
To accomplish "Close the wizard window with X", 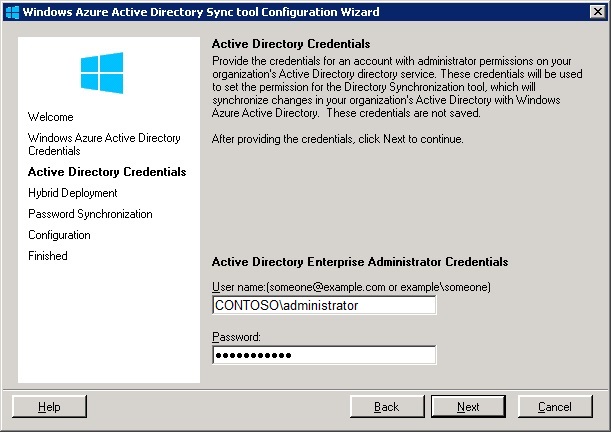I will tap(598, 12).
